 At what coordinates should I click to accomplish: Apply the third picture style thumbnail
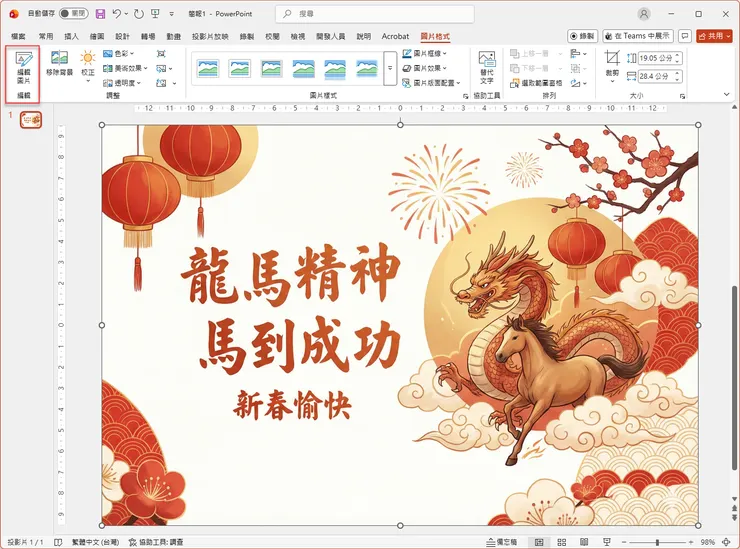tap(271, 68)
